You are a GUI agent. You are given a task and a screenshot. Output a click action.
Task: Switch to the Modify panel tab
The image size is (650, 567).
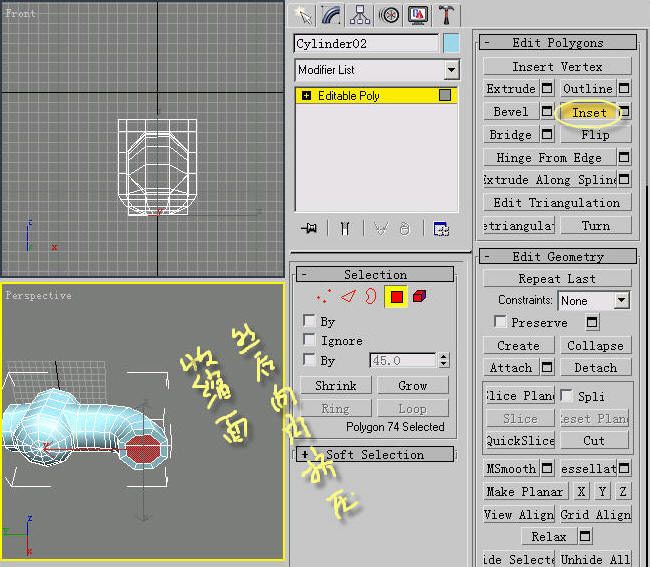(x=332, y=15)
